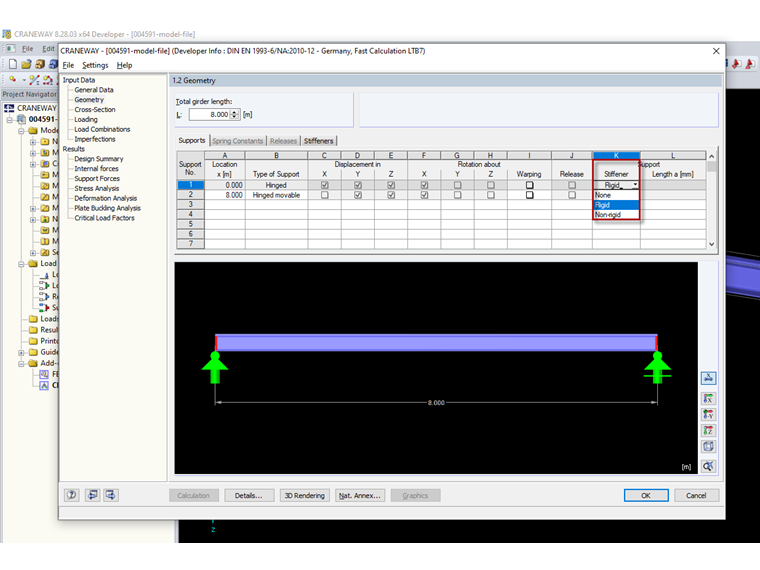Go to previous table via left arrow icon
The width and height of the screenshot is (760, 570).
92,495
